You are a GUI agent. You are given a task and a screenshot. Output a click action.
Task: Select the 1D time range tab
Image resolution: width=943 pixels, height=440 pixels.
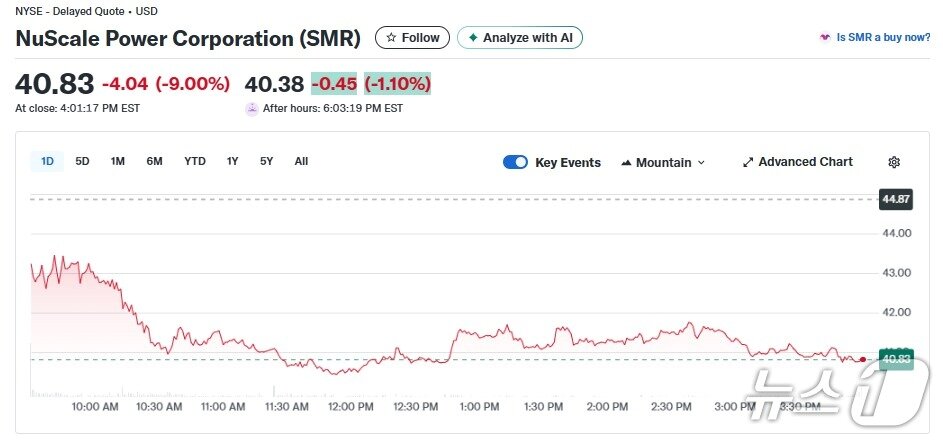(47, 161)
